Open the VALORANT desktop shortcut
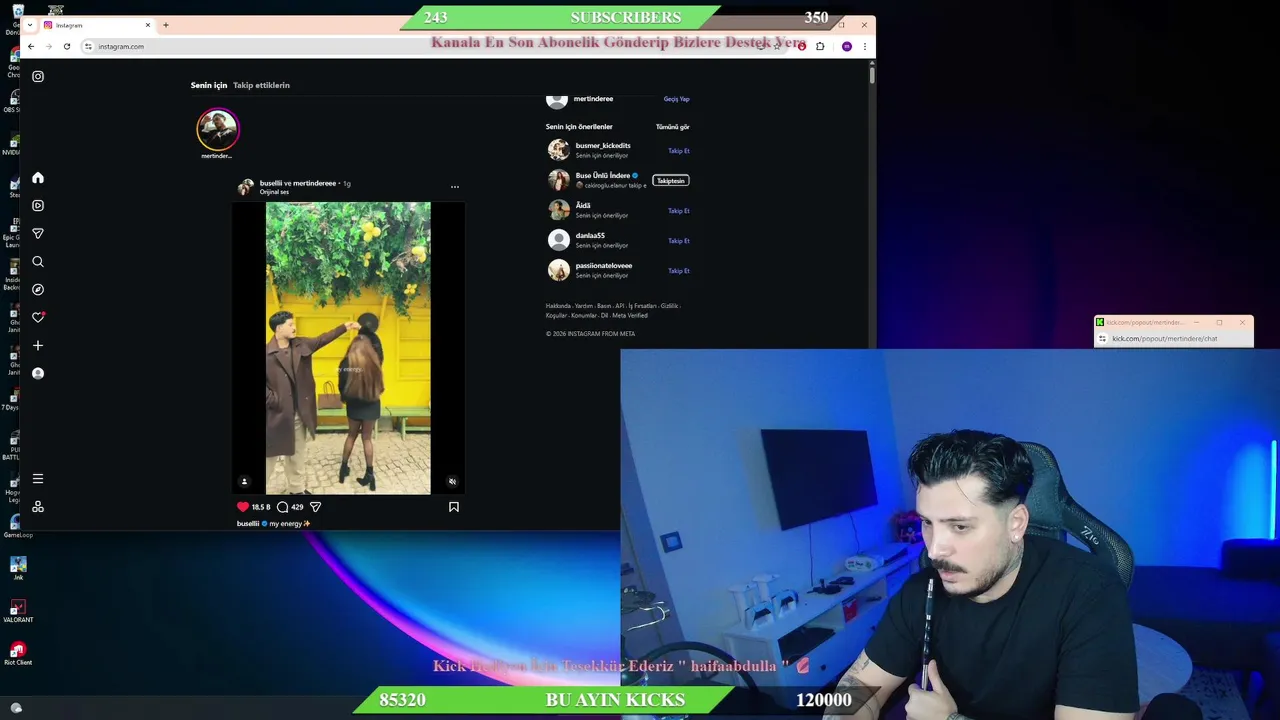The image size is (1280, 720). click(18, 611)
